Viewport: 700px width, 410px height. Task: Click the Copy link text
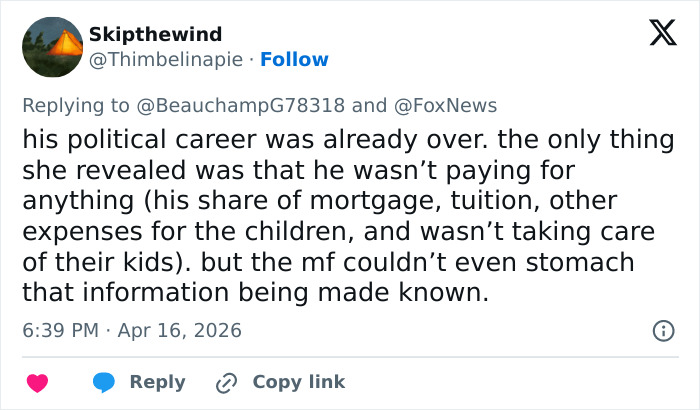(298, 382)
